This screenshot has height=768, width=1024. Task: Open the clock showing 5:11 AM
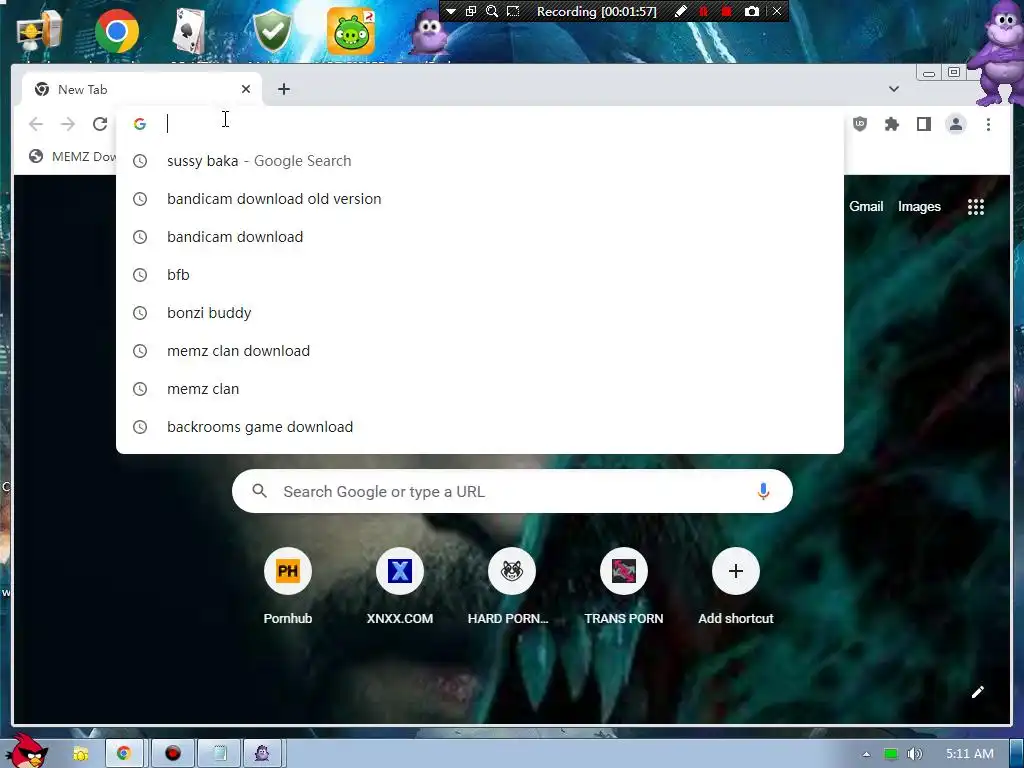pos(970,754)
